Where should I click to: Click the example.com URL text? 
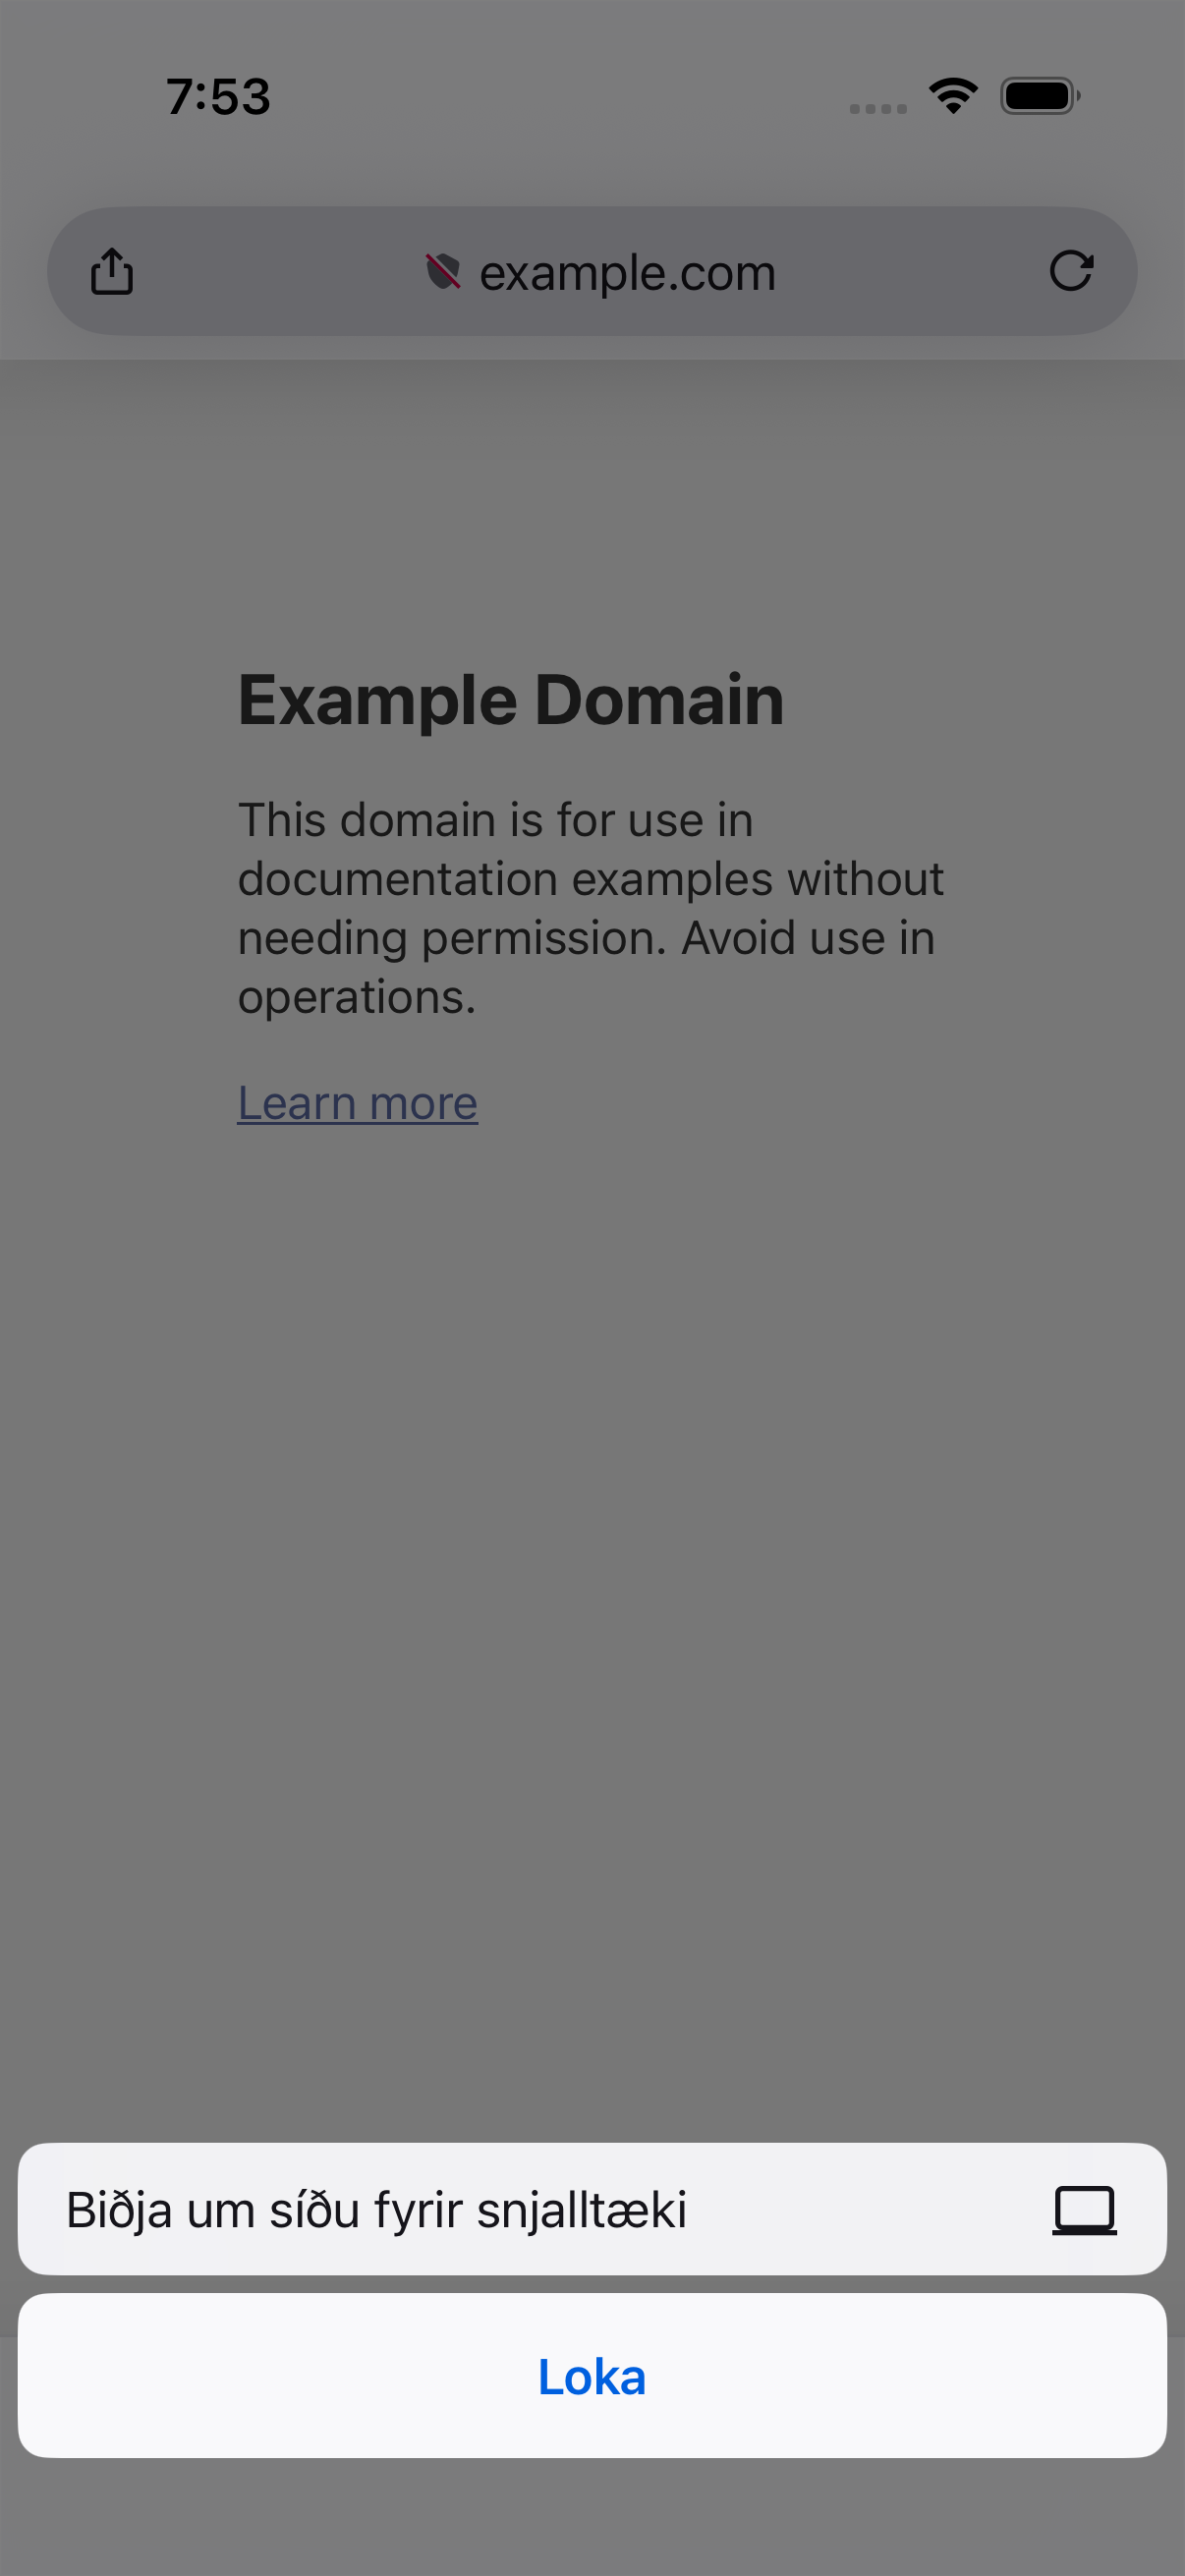tap(627, 272)
